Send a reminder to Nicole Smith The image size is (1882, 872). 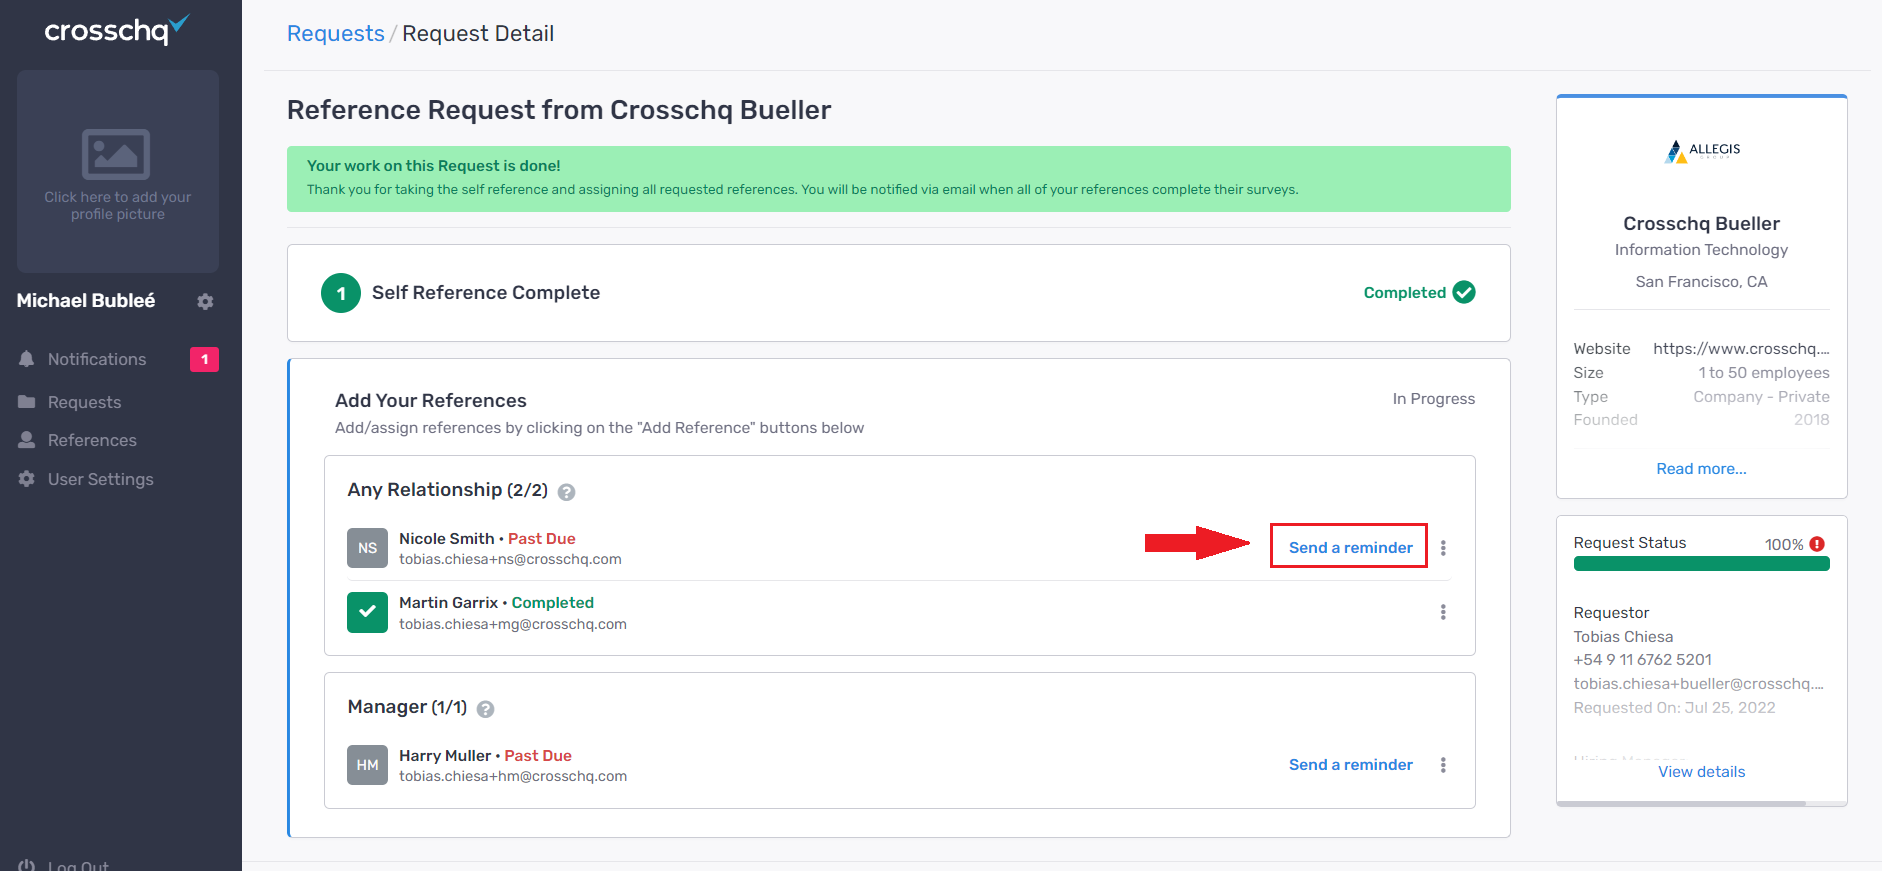coord(1349,547)
